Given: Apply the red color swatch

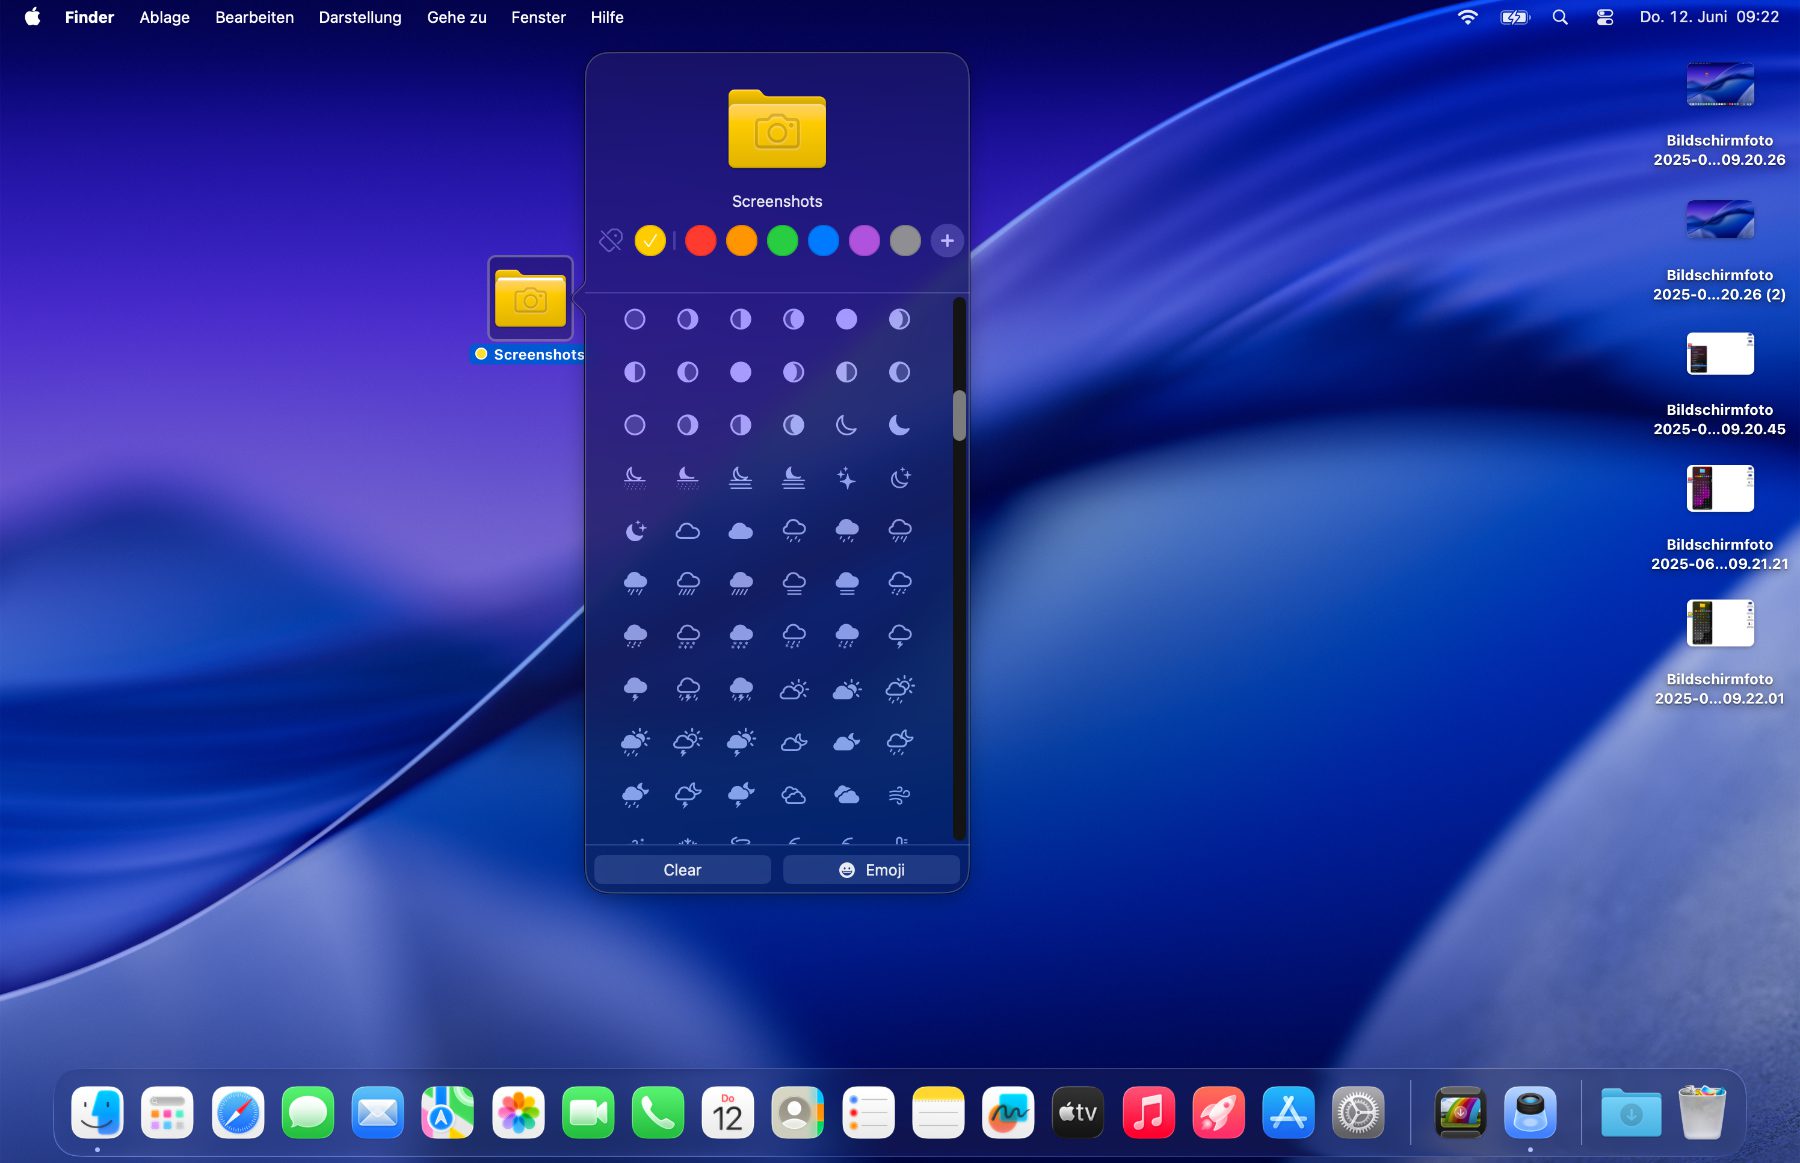Looking at the screenshot, I should [x=701, y=241].
